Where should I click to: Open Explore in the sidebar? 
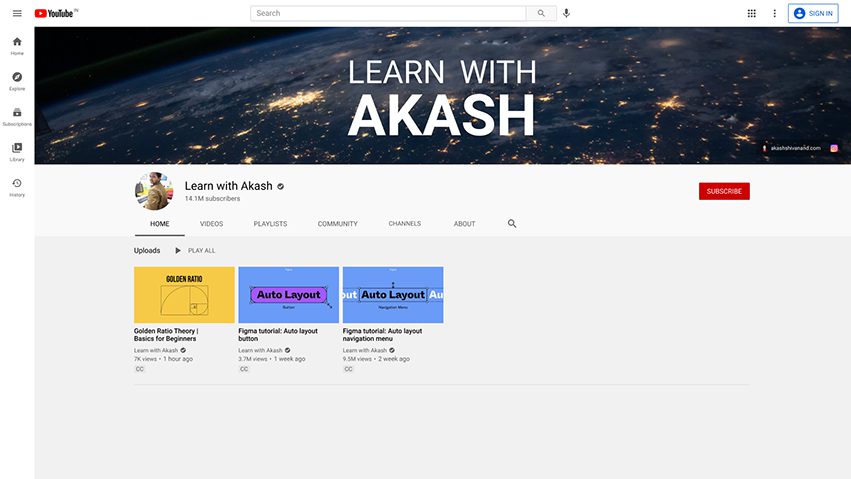[x=17, y=81]
